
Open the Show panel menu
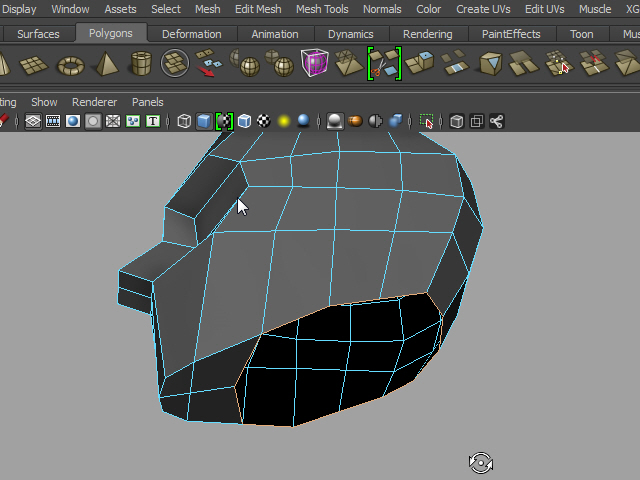click(44, 102)
